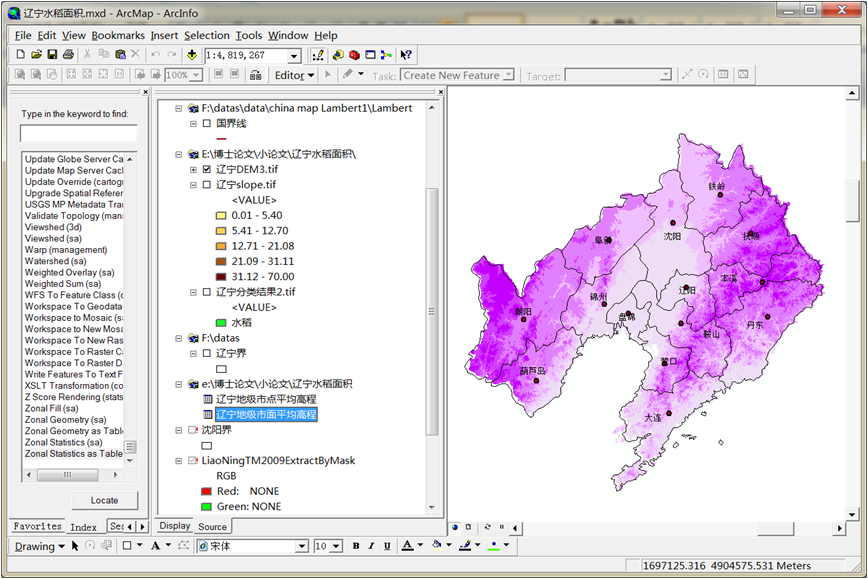Open the Editor menu button

[294, 75]
